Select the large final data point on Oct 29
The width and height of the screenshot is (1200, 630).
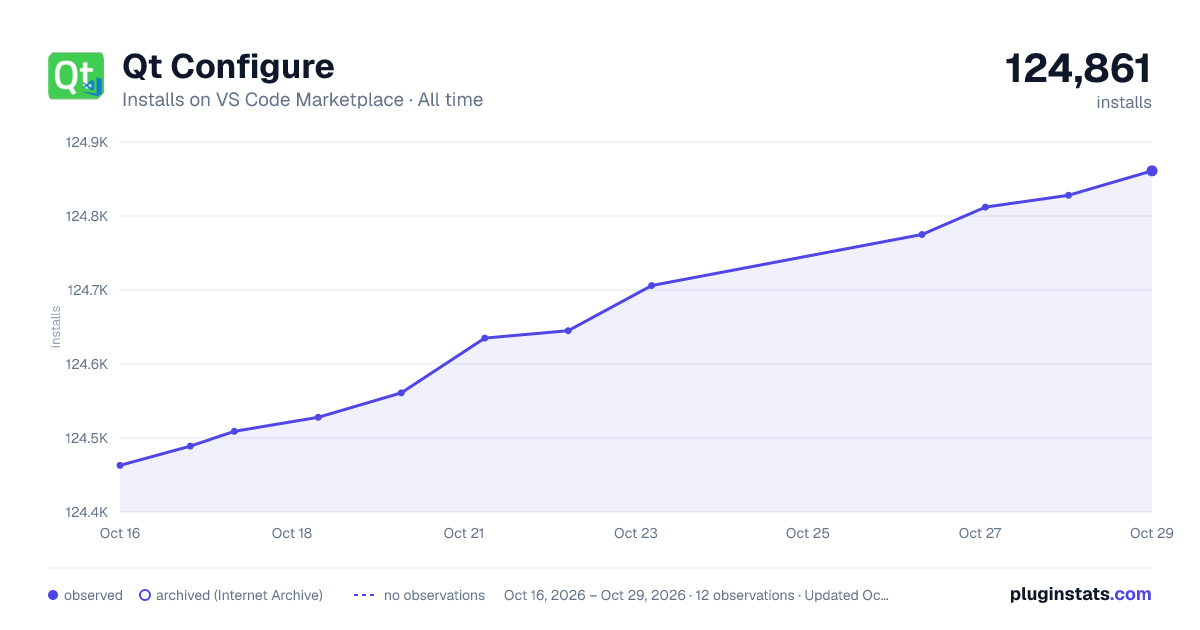(x=1152, y=171)
